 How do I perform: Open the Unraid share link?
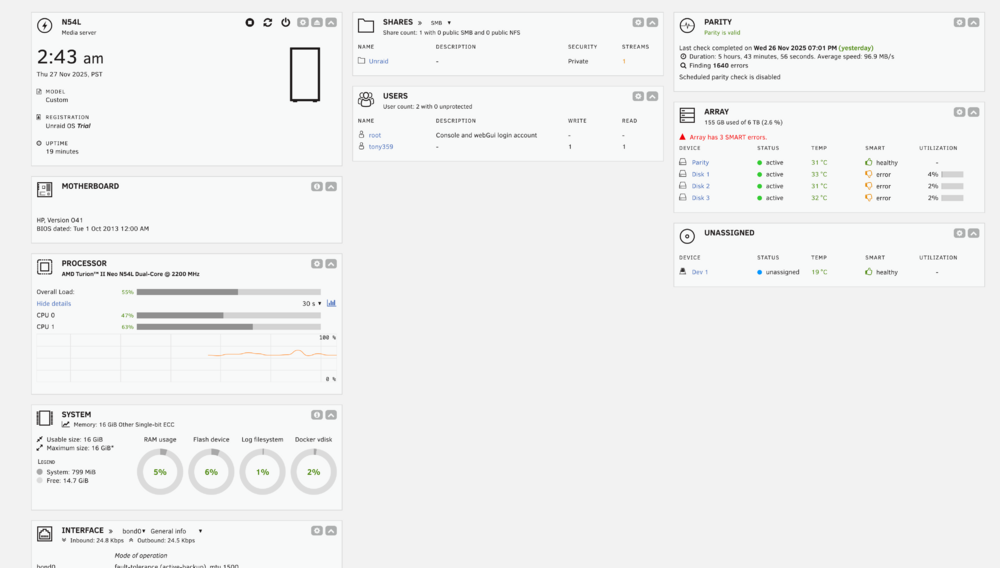point(378,61)
